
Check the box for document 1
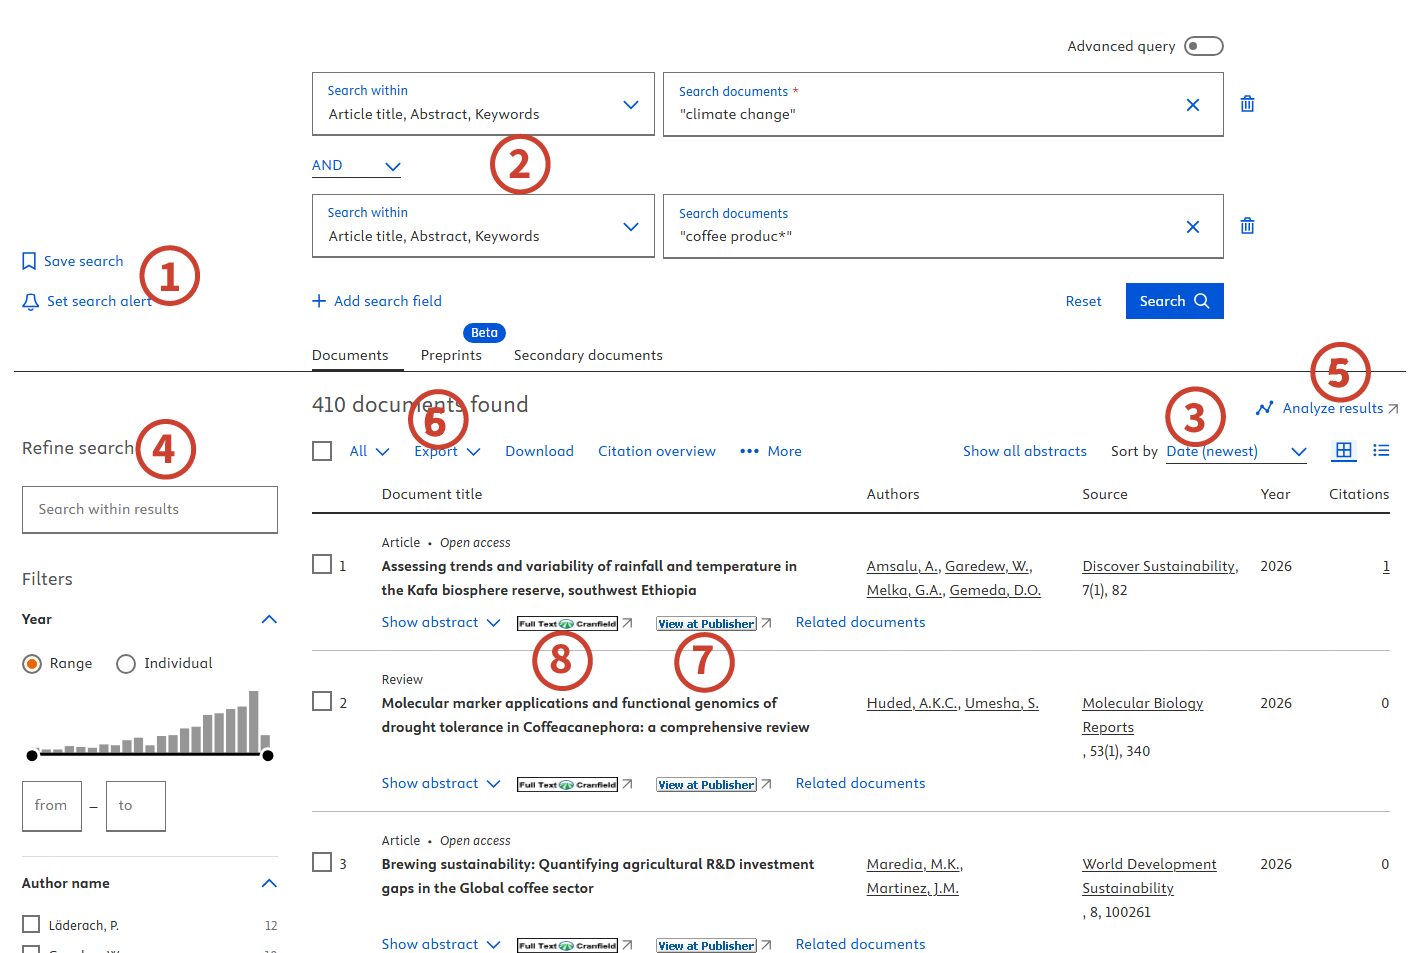tap(322, 565)
